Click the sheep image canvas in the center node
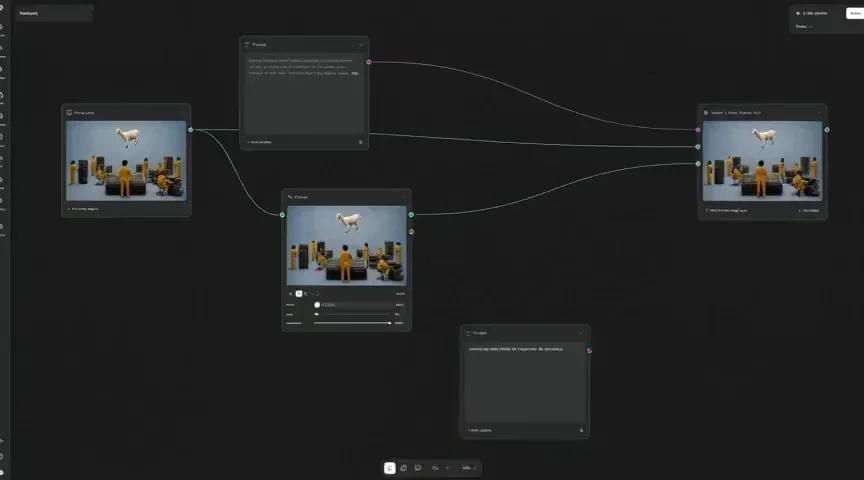 click(x=347, y=245)
